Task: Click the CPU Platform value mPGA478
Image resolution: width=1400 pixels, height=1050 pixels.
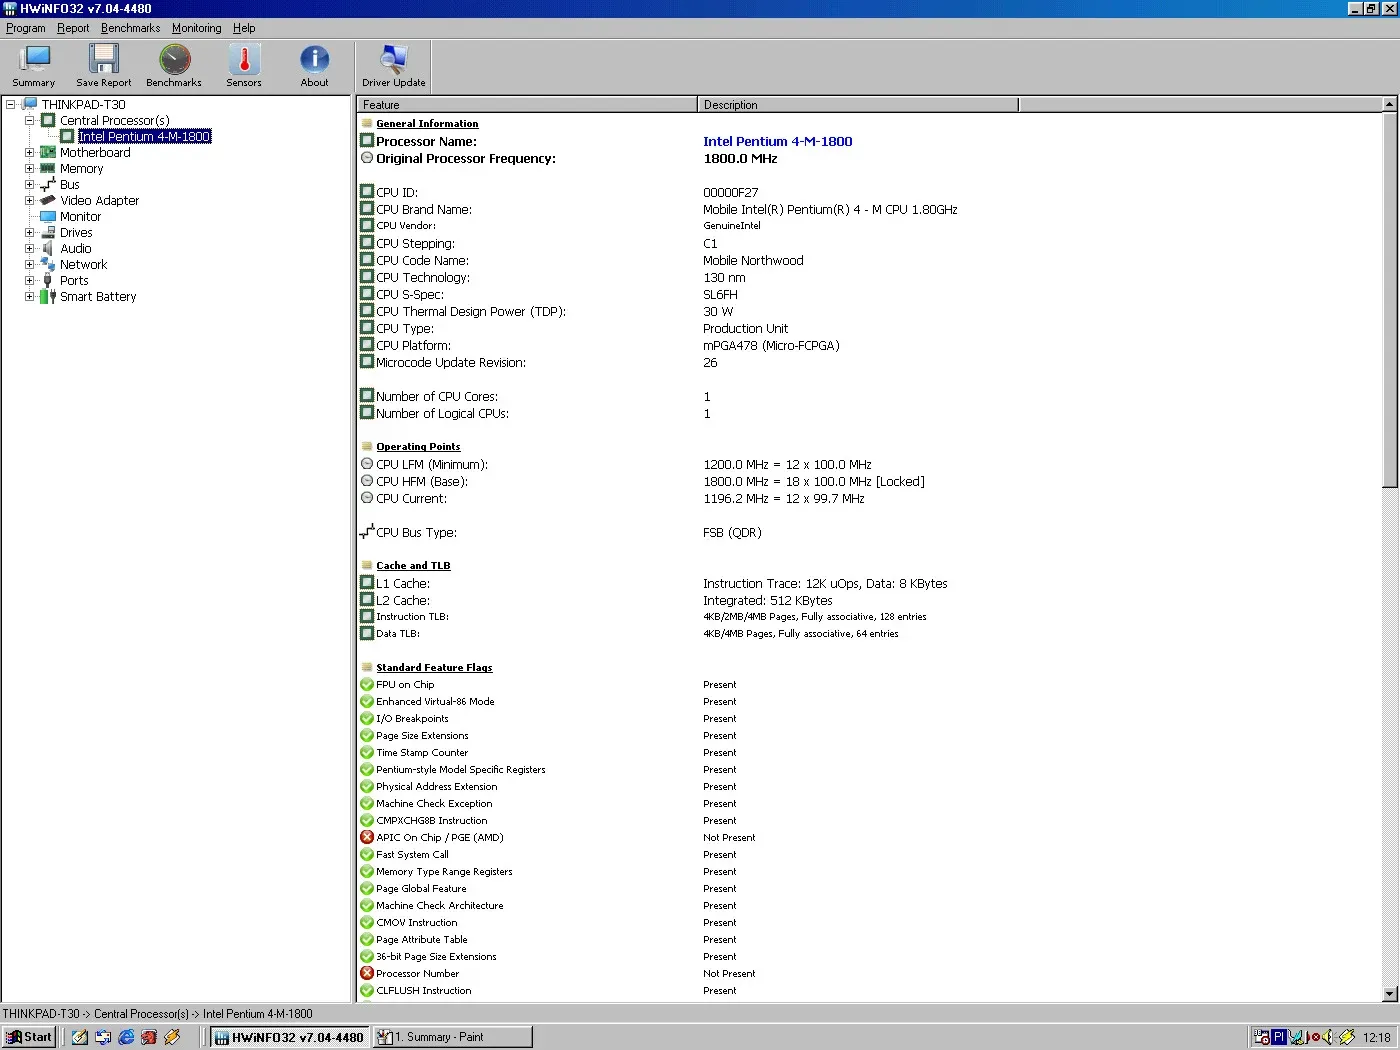Action: pos(771,345)
